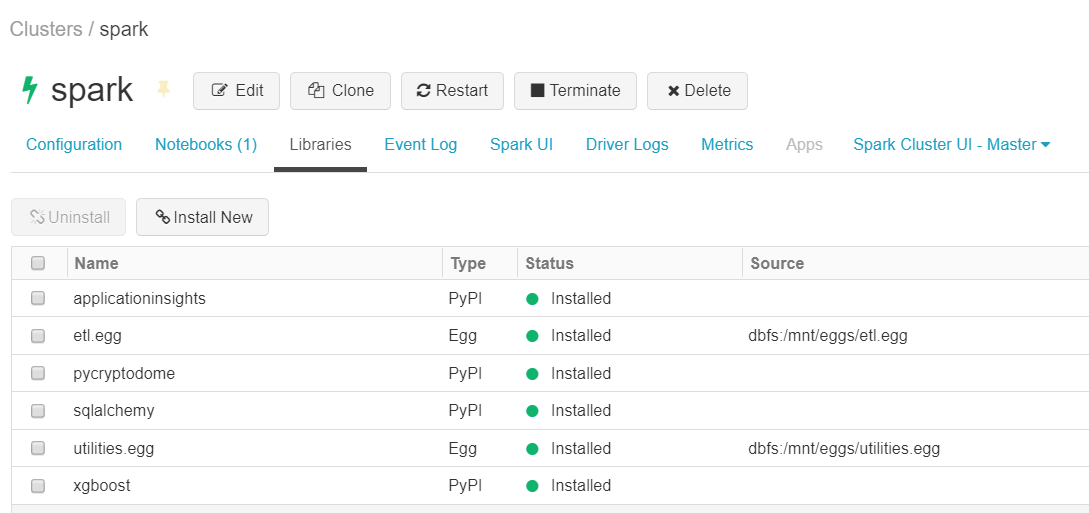The image size is (1089, 513).
Task: Open the Driver Logs tab
Action: 627,144
